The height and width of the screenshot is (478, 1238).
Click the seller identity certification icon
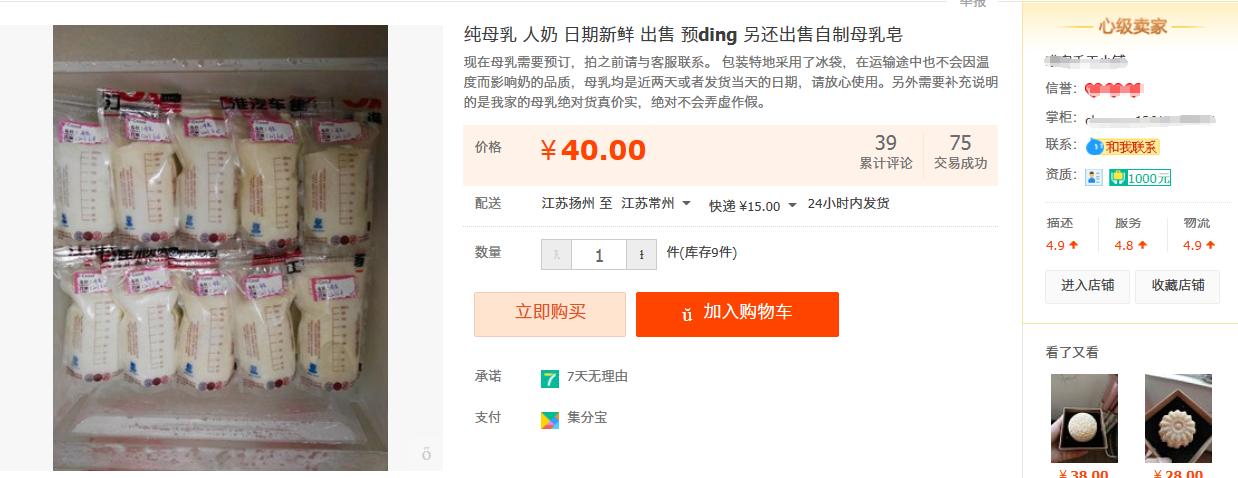click(x=1094, y=177)
